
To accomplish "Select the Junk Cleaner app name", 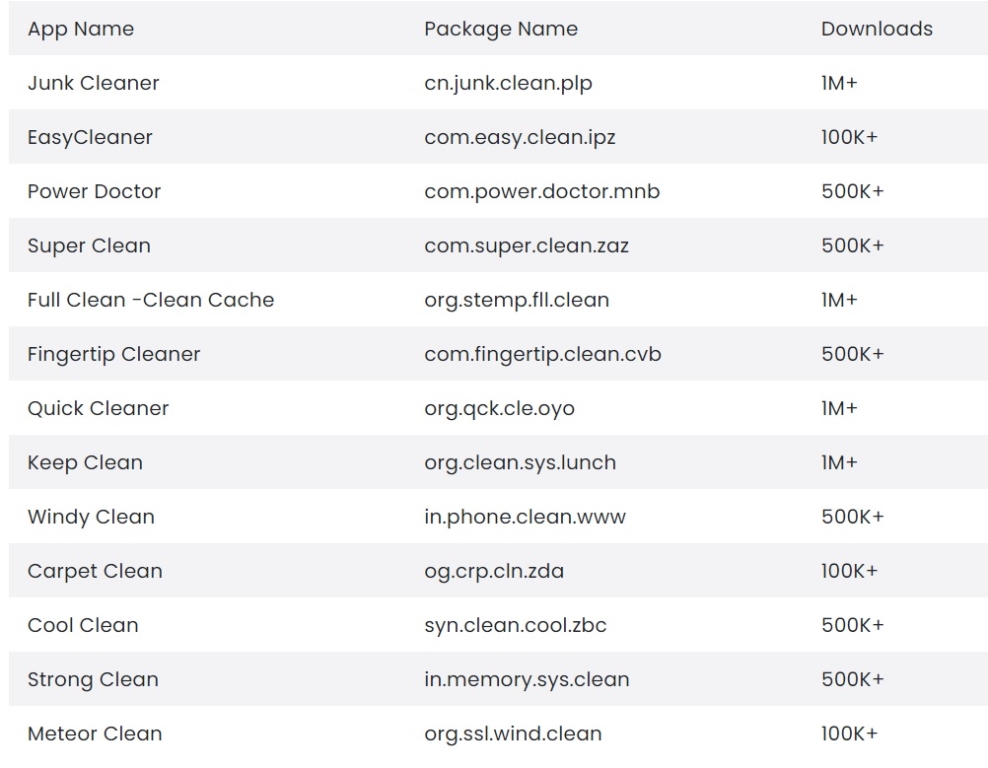I will point(93,83).
